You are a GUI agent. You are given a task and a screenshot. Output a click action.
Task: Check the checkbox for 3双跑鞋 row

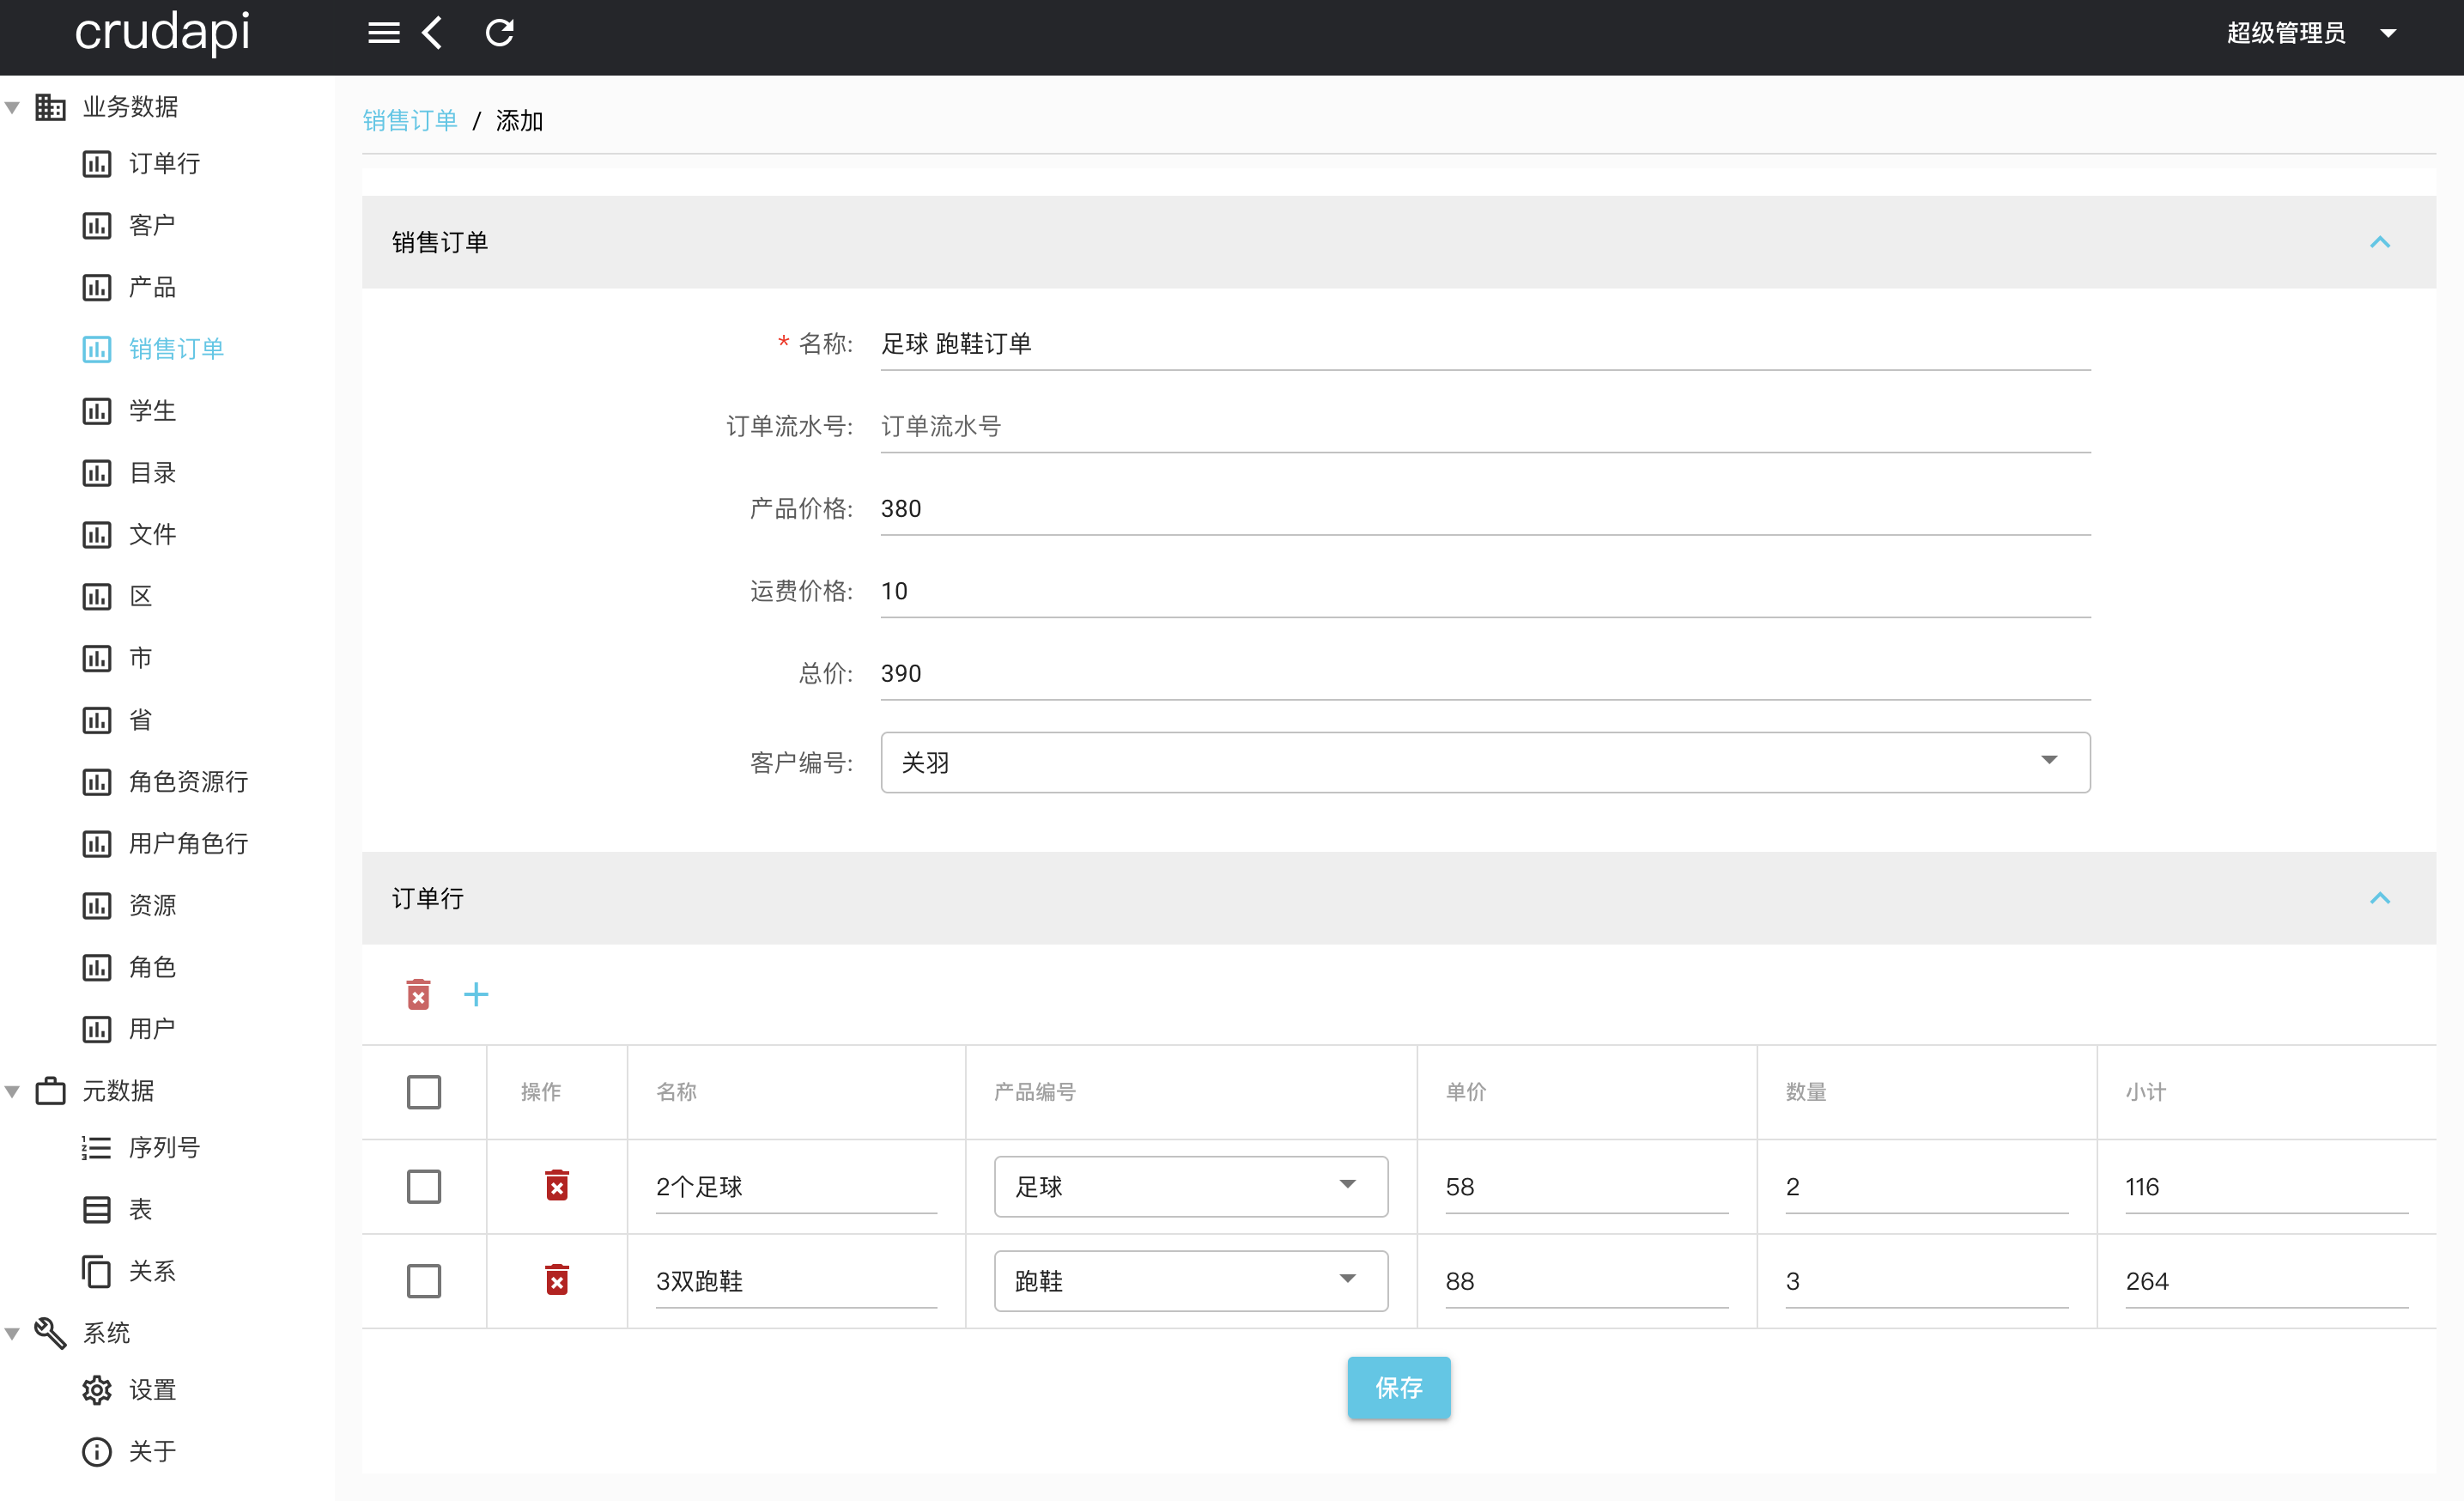[x=424, y=1280]
